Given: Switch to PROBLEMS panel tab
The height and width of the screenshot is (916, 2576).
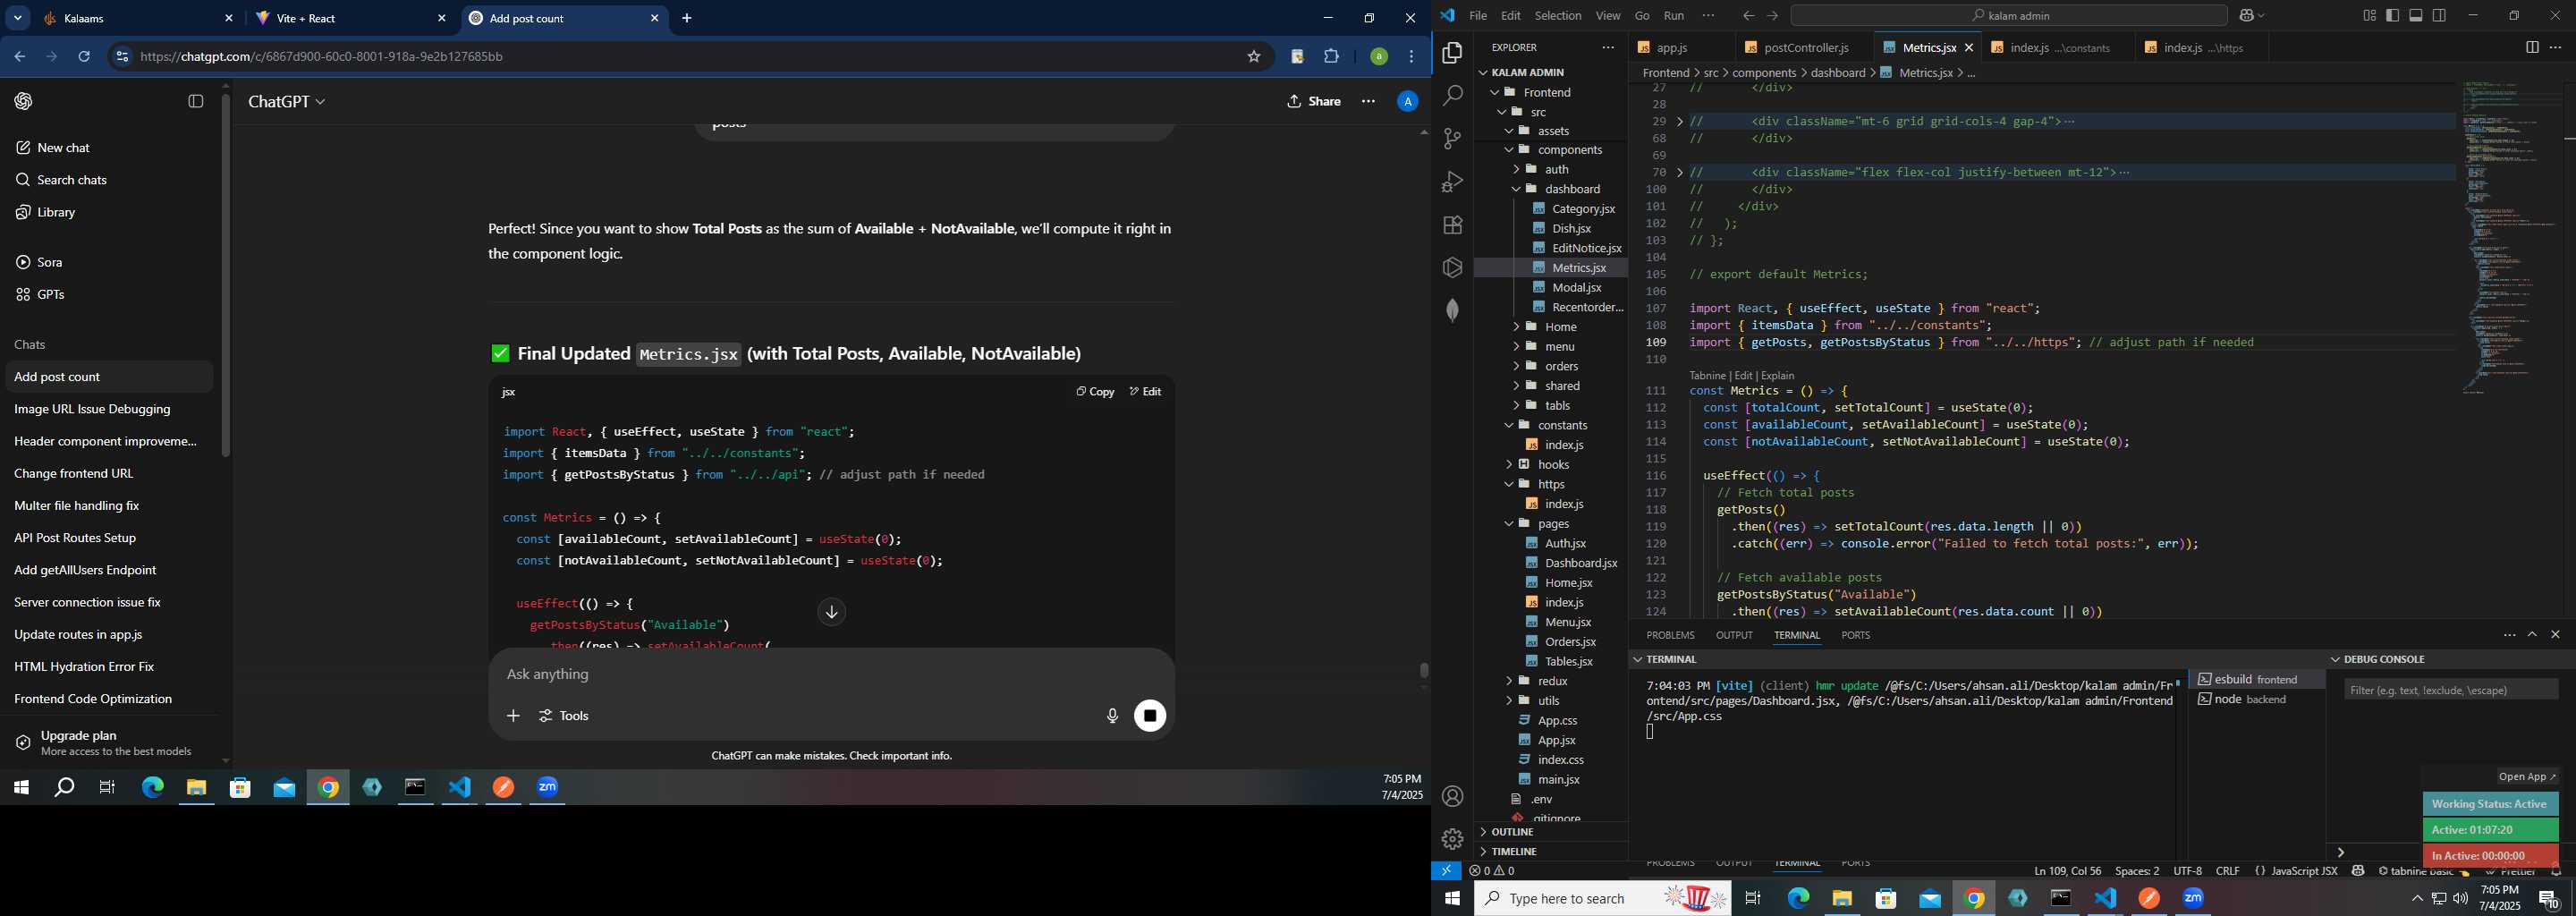Looking at the screenshot, I should click(1670, 636).
